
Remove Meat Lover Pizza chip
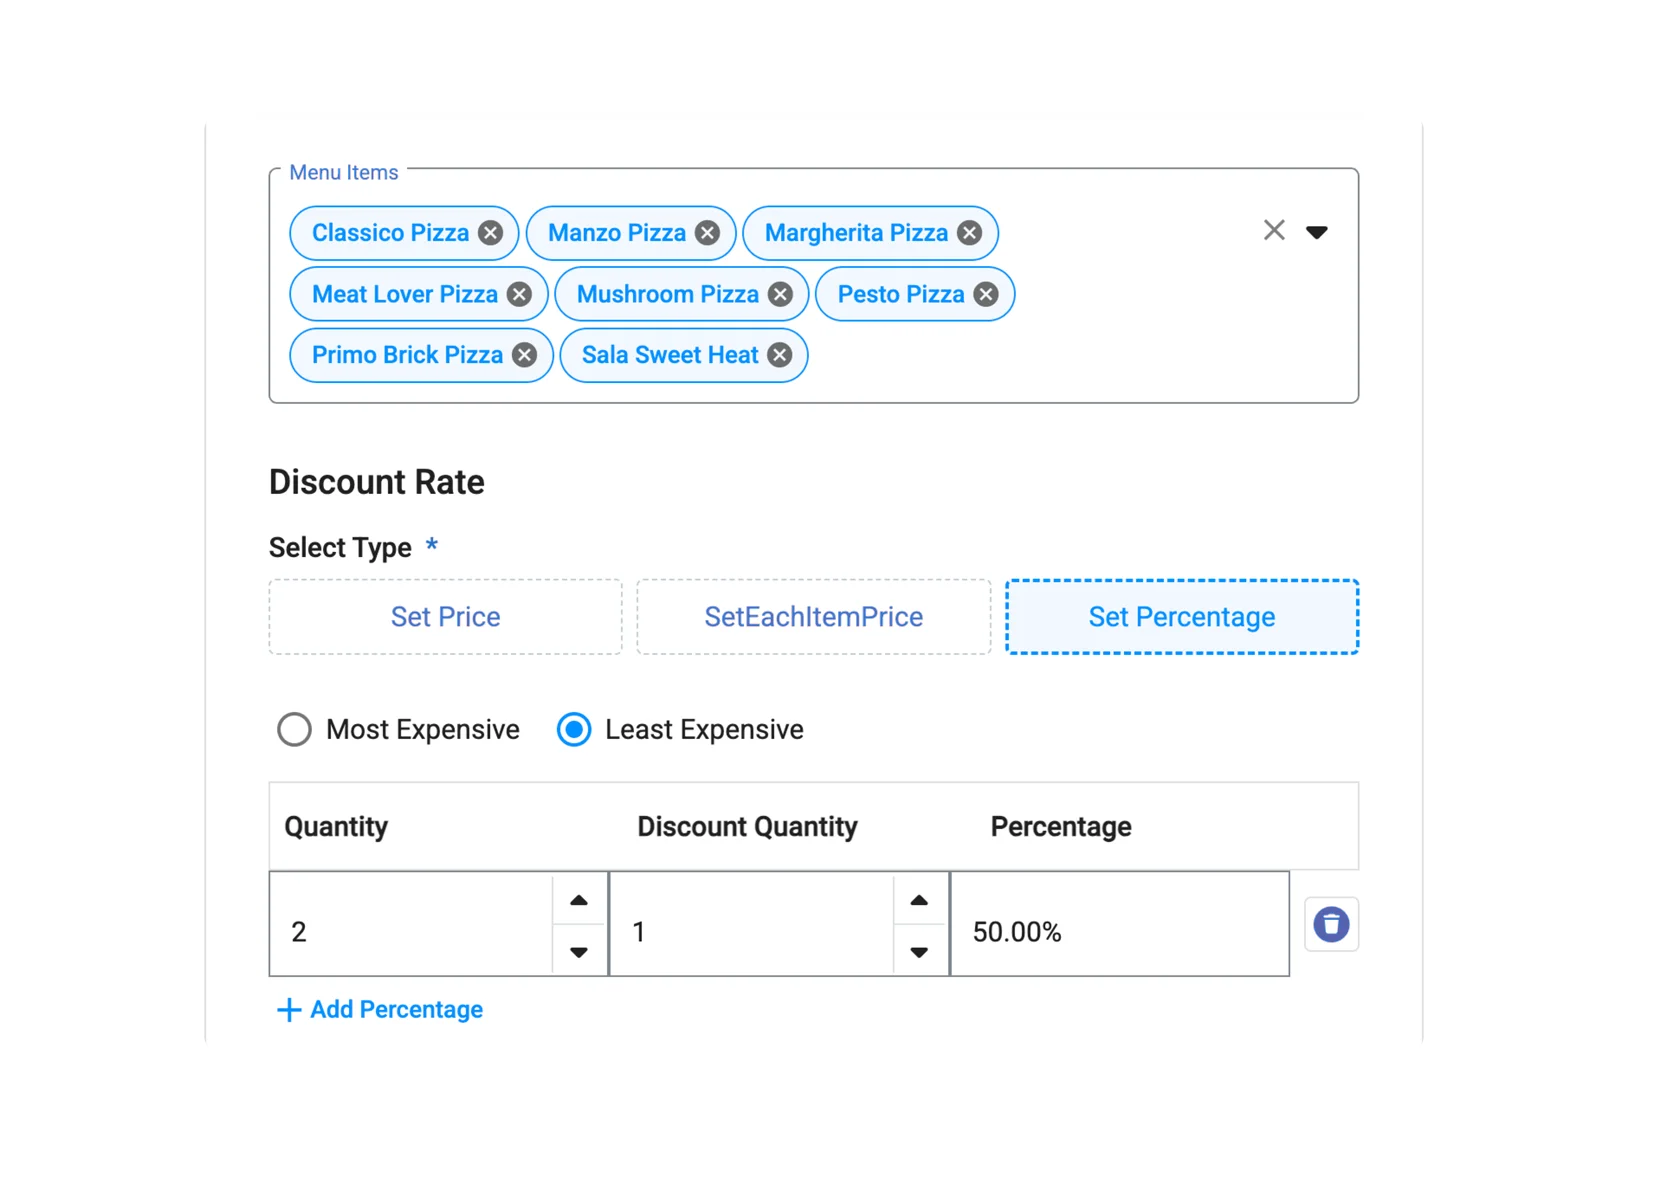519,294
